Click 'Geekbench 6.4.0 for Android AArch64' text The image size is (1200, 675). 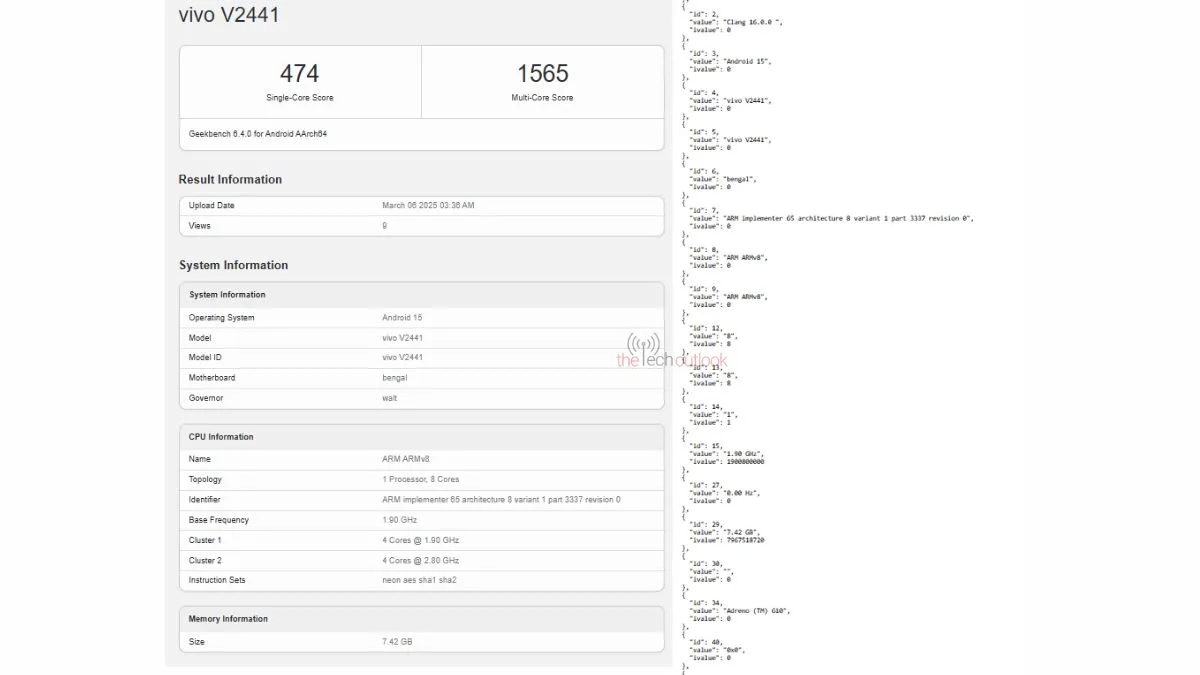point(258,134)
